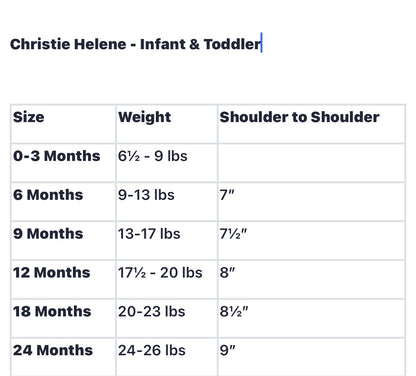Click the 18 Months size cell
The height and width of the screenshot is (376, 416).
pos(63,318)
